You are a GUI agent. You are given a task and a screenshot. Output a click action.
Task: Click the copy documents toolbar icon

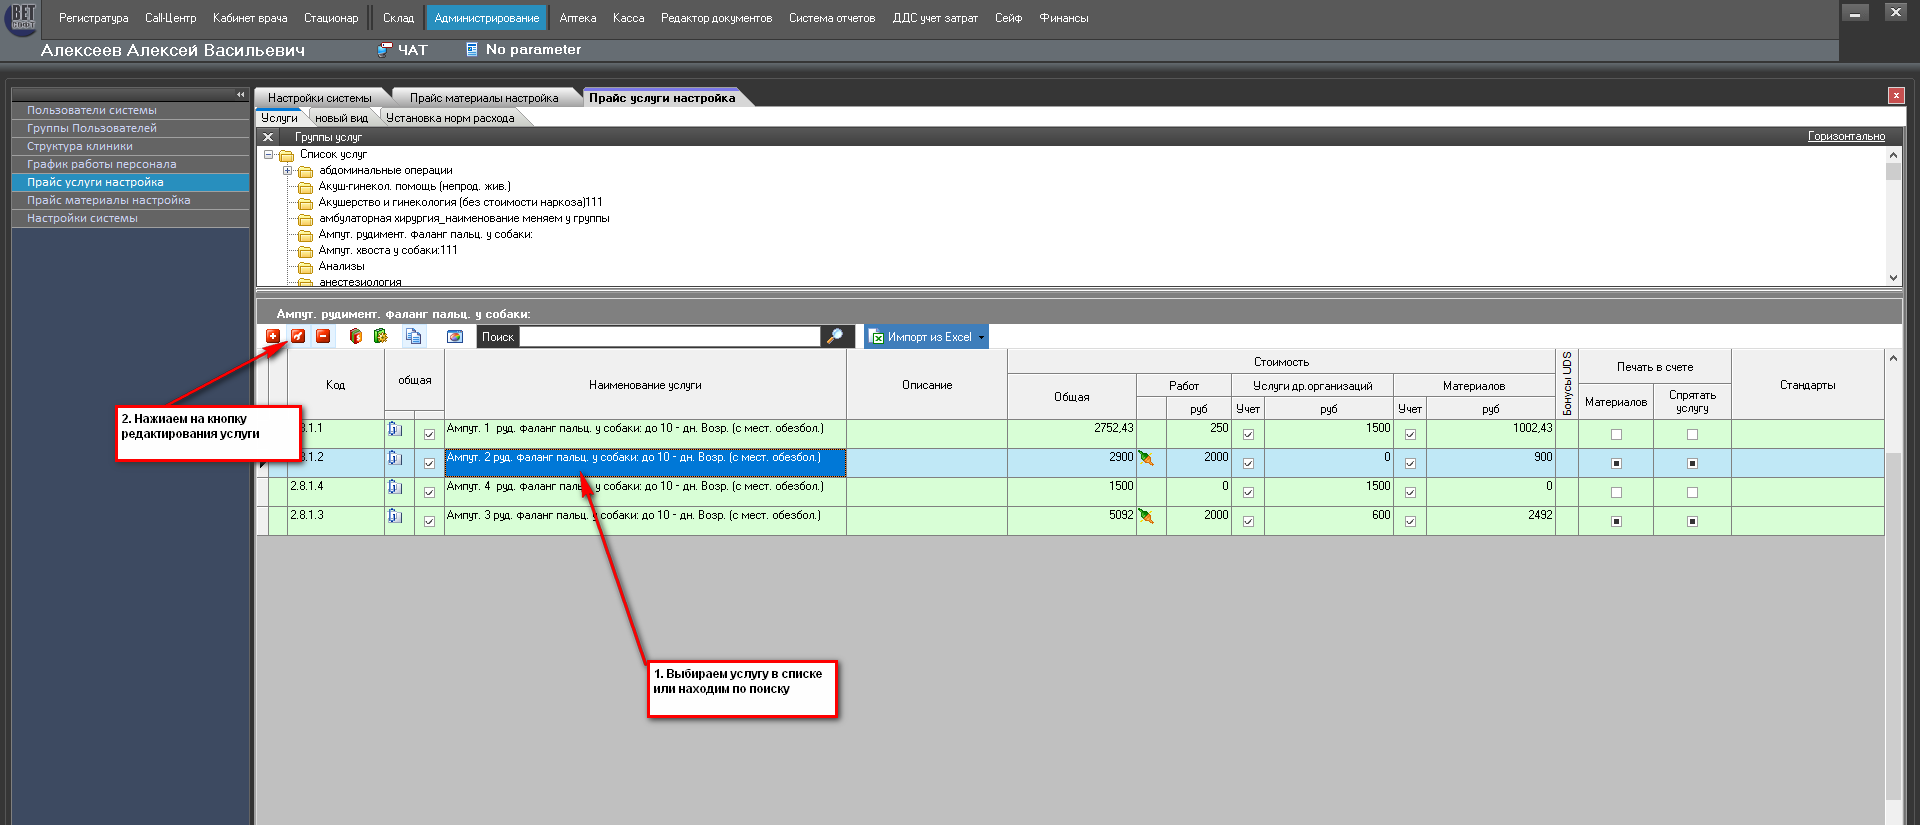point(413,337)
